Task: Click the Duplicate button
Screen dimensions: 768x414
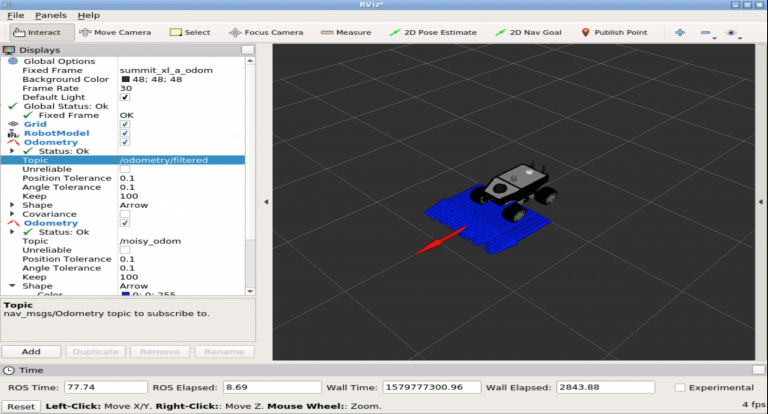Action: click(x=96, y=352)
